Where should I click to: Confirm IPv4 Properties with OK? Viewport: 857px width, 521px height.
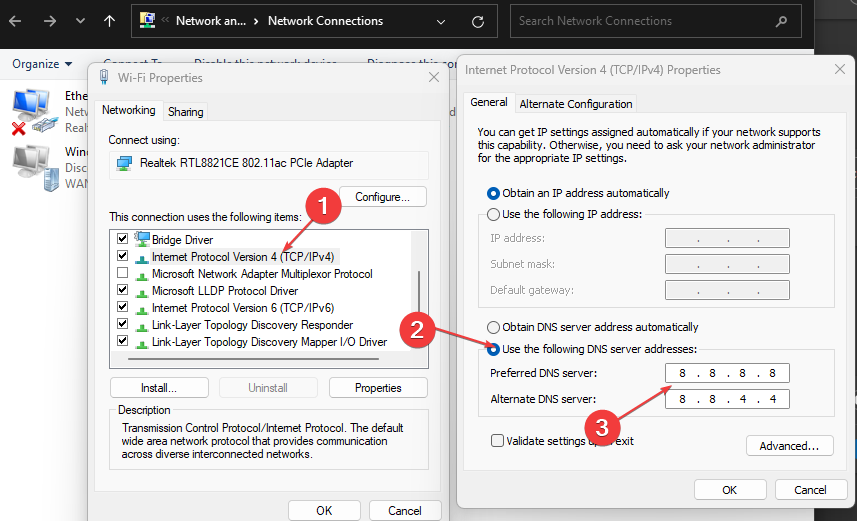pyautogui.click(x=730, y=490)
